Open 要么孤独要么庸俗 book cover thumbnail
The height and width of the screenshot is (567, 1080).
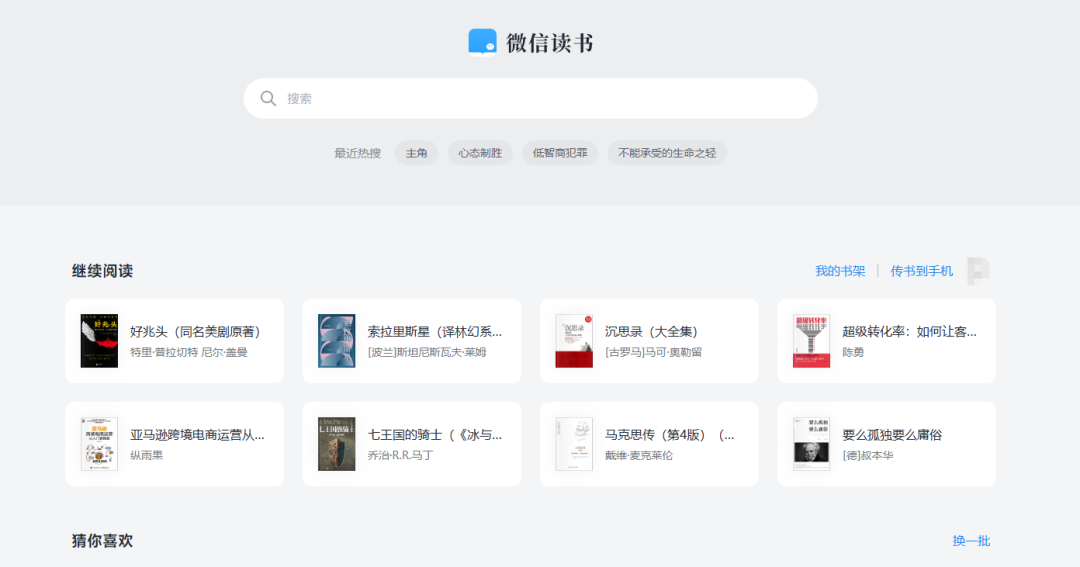point(811,444)
